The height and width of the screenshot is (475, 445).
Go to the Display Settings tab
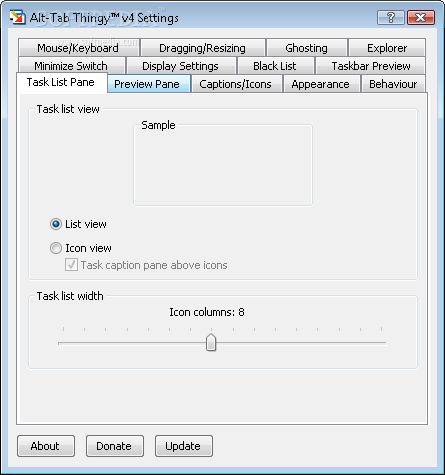click(181, 66)
